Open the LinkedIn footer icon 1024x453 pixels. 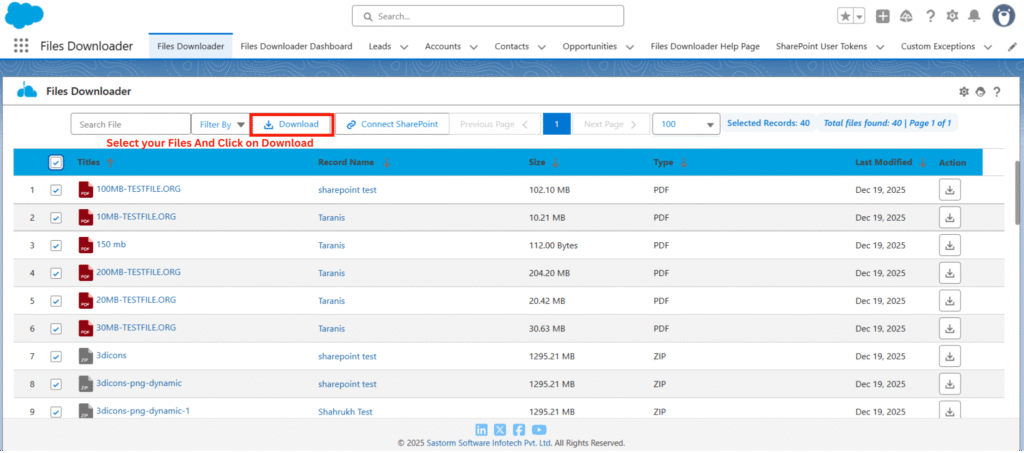[481, 430]
